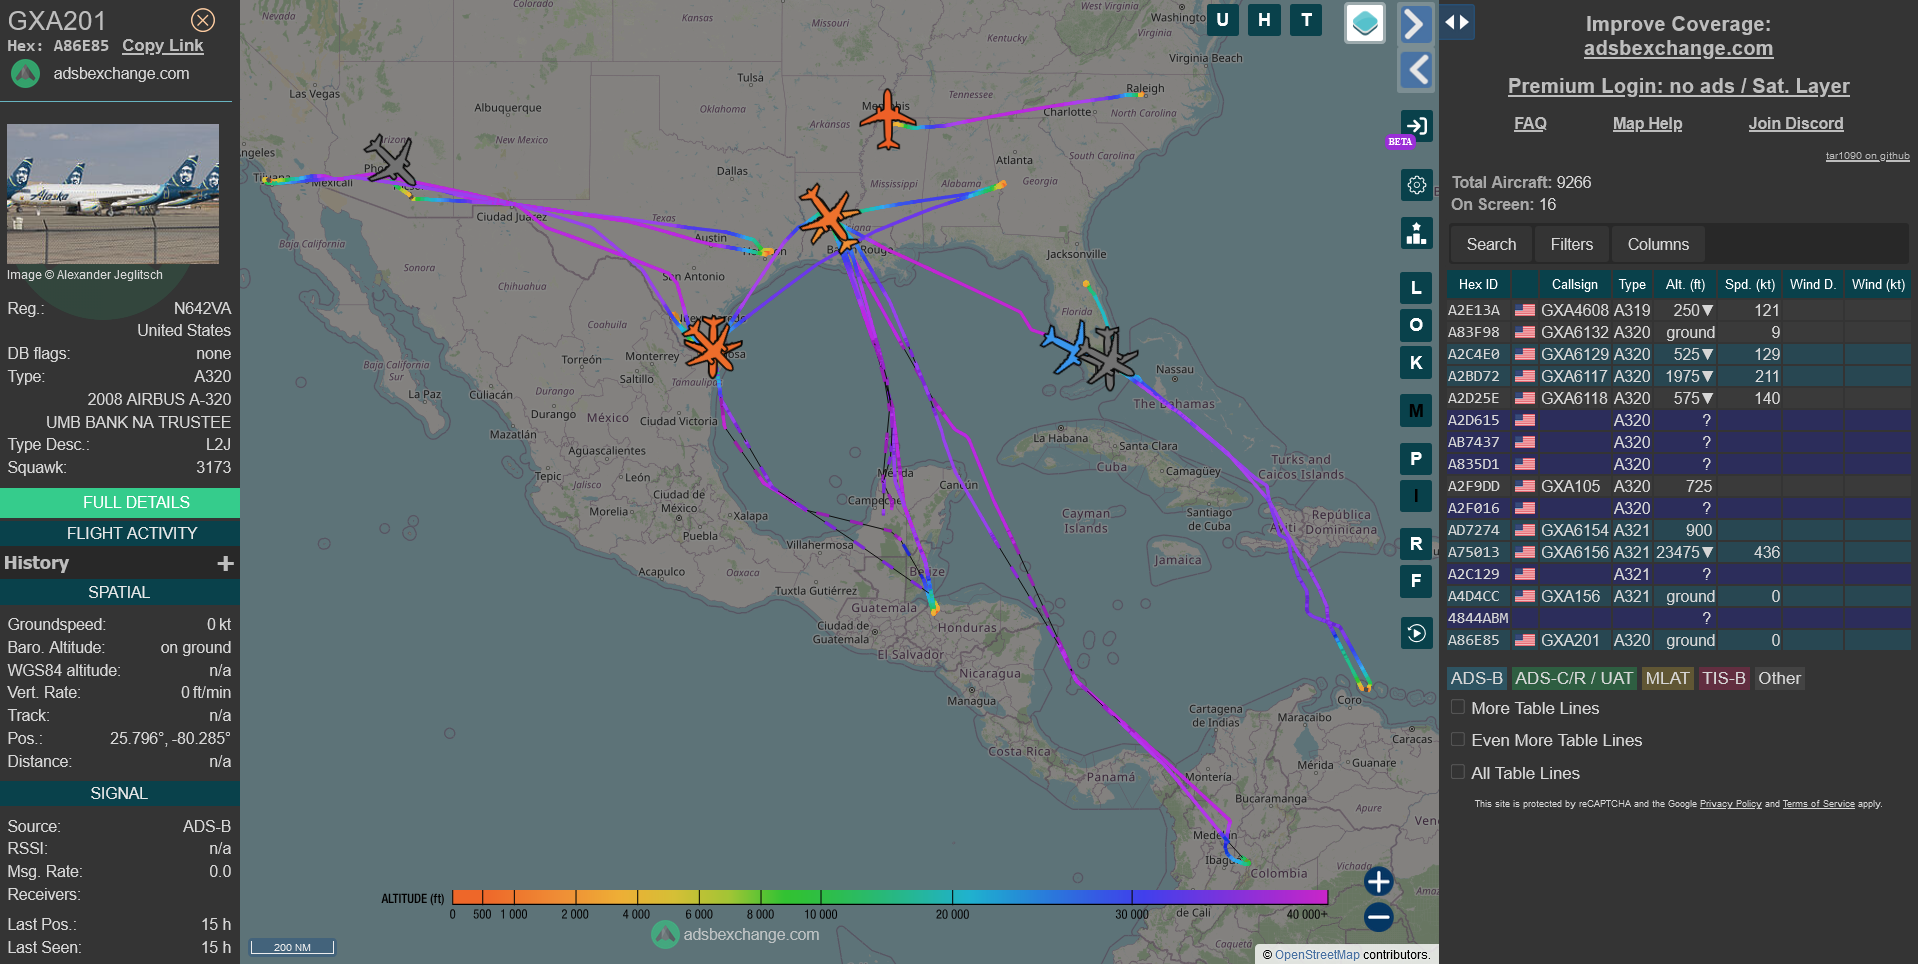Viewport: 1918px width, 964px height.
Task: Enable All Table Lines checkbox
Action: tap(1458, 772)
